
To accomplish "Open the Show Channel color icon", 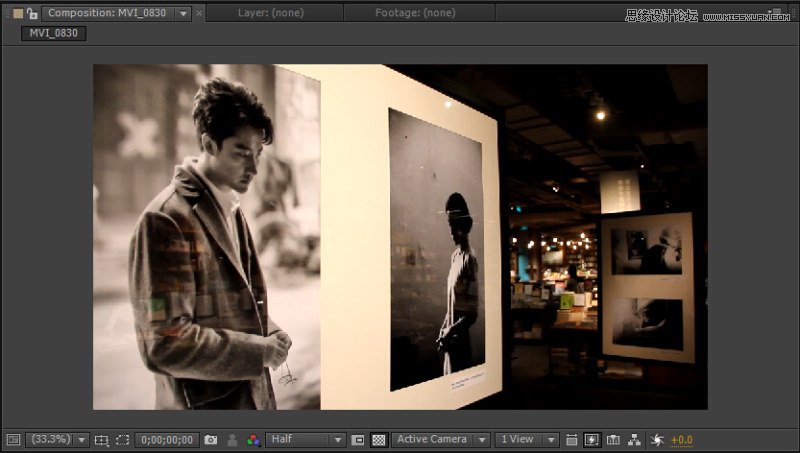I will point(253,440).
